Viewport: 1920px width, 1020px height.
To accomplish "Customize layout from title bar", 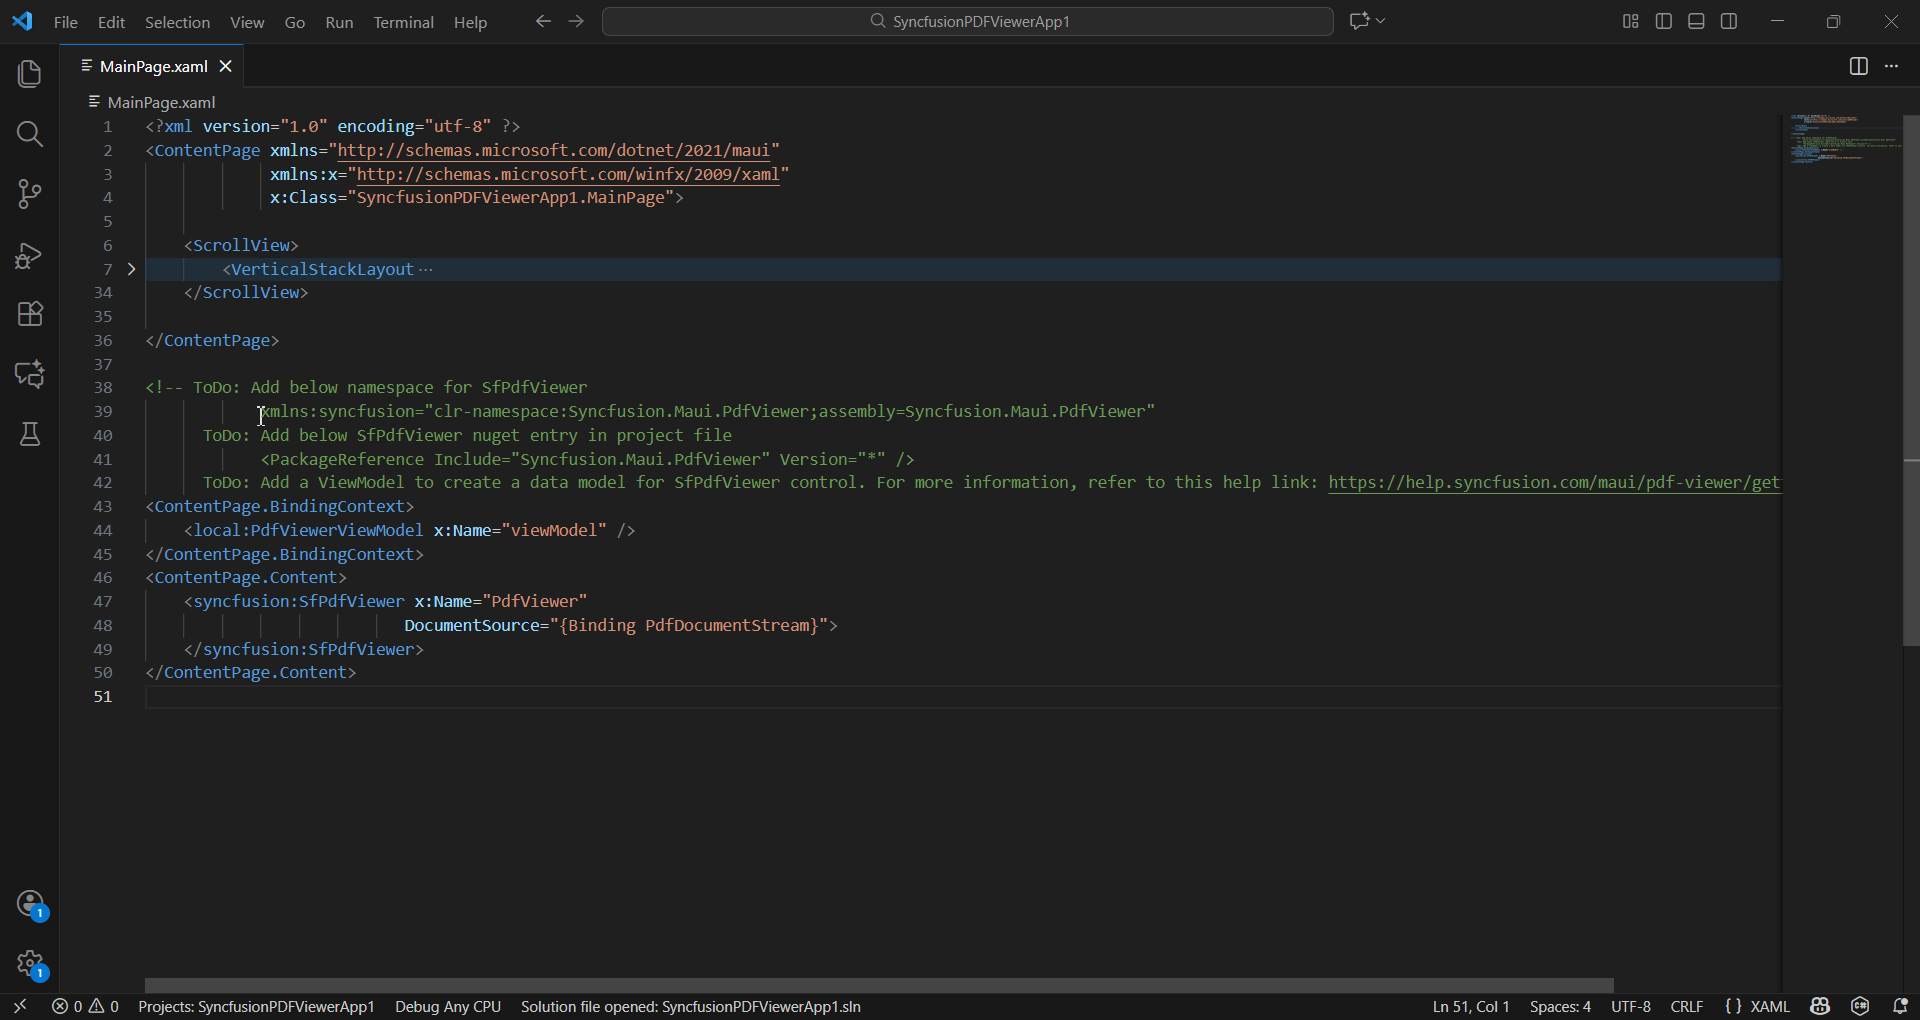I will [x=1630, y=21].
